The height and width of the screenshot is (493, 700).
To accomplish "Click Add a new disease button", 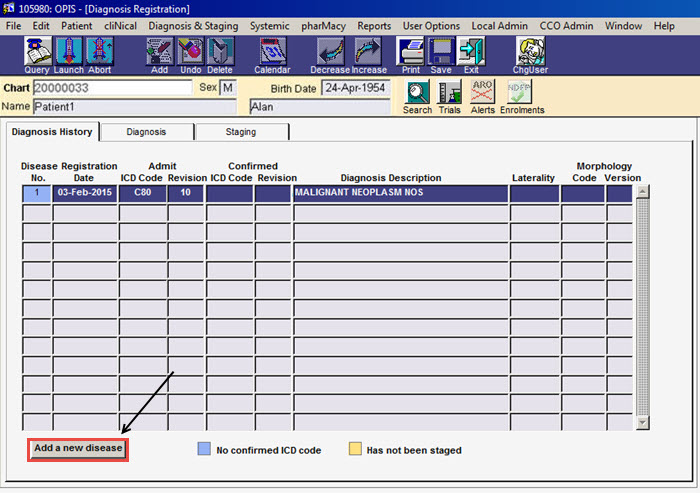I will (78, 449).
